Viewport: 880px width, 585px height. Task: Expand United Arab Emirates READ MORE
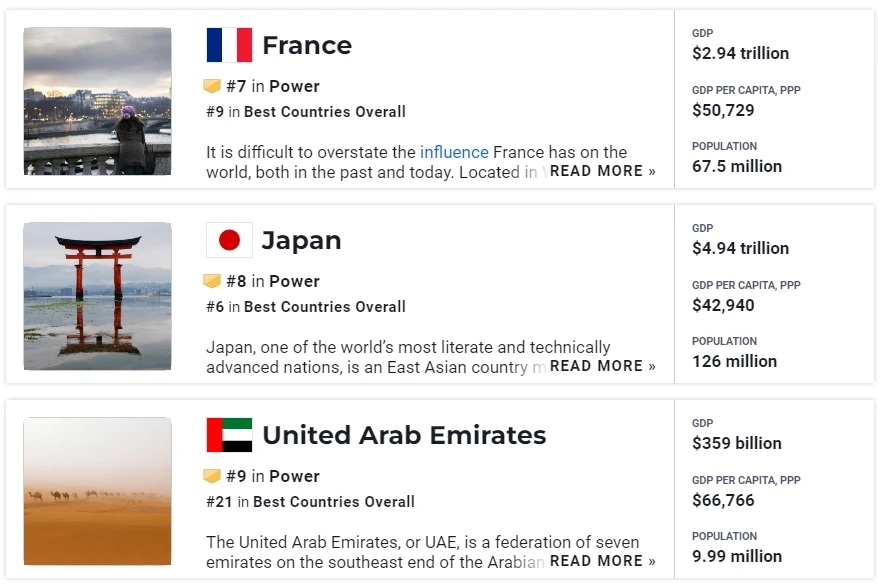[x=602, y=561]
